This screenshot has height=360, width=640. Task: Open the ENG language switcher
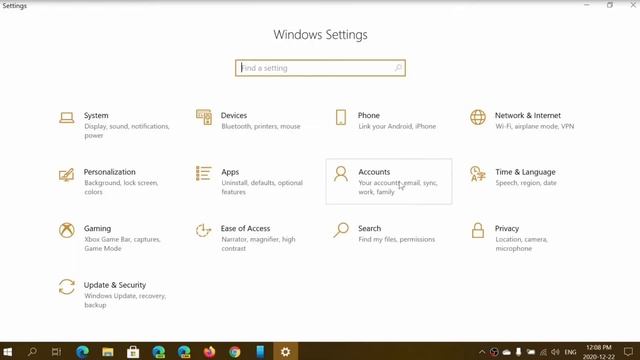[x=570, y=352]
